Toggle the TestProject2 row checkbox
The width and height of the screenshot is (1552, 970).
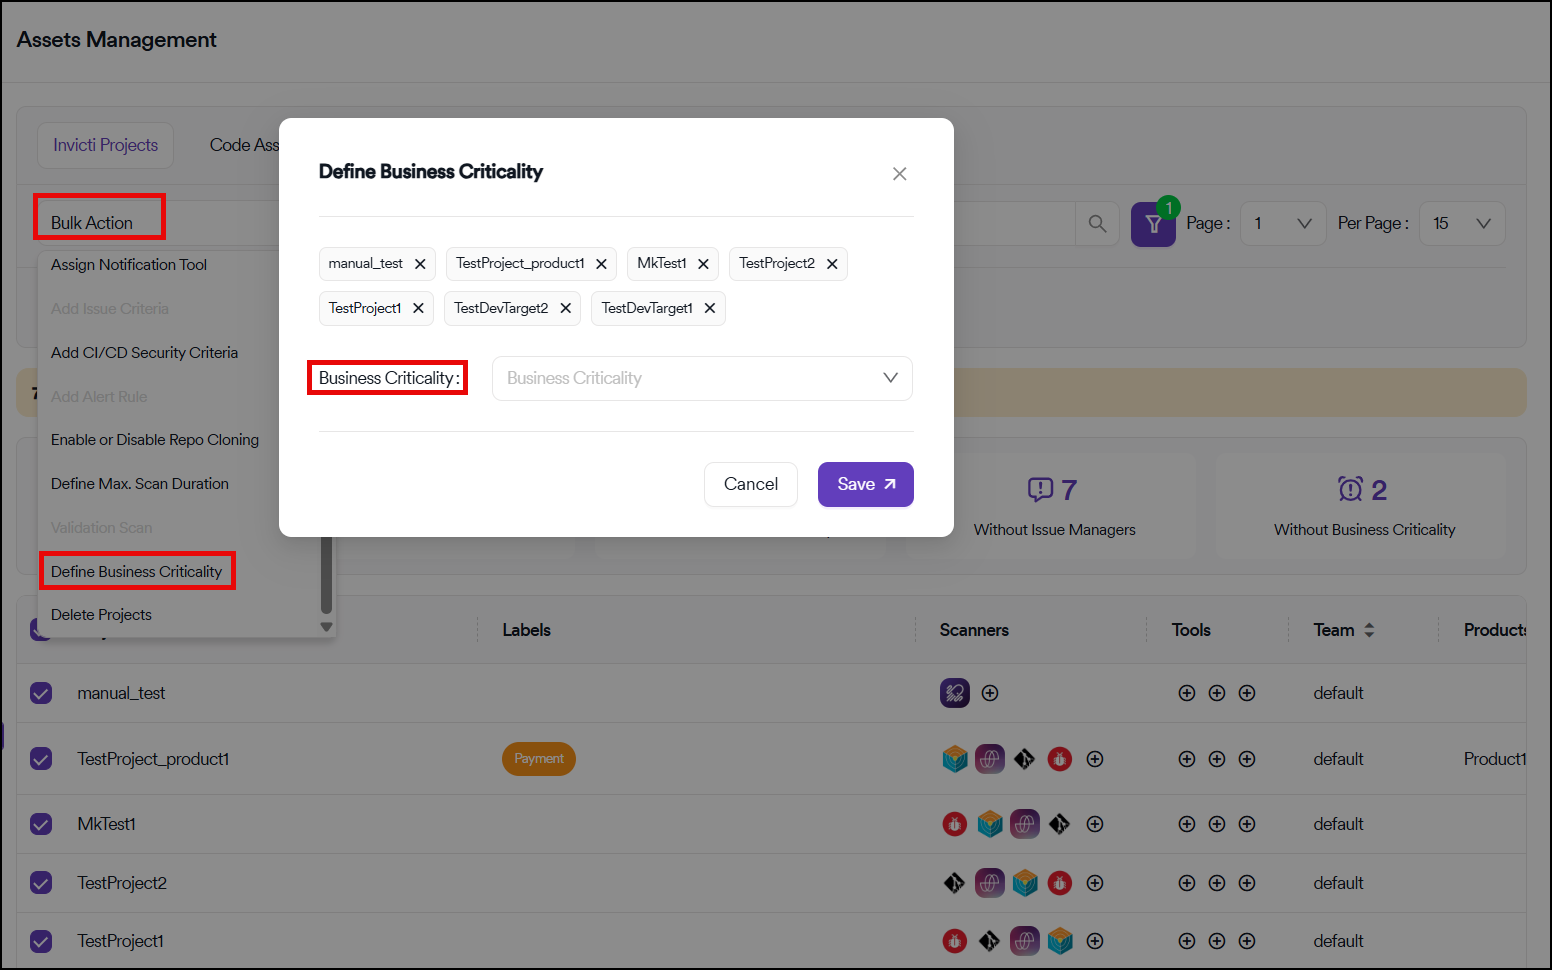pos(41,883)
